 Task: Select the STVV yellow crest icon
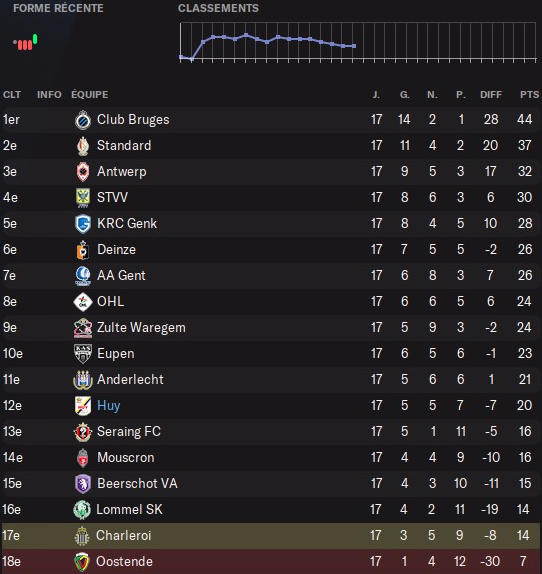coord(83,198)
